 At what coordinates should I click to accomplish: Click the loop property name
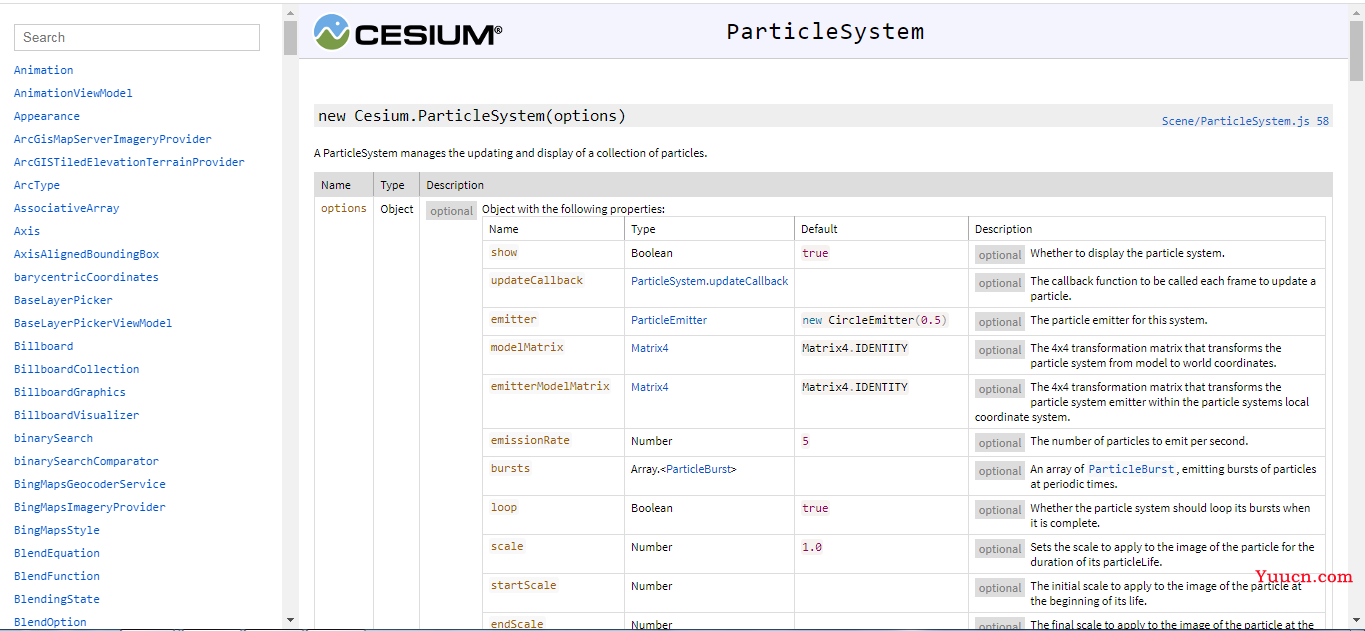pyautogui.click(x=504, y=507)
